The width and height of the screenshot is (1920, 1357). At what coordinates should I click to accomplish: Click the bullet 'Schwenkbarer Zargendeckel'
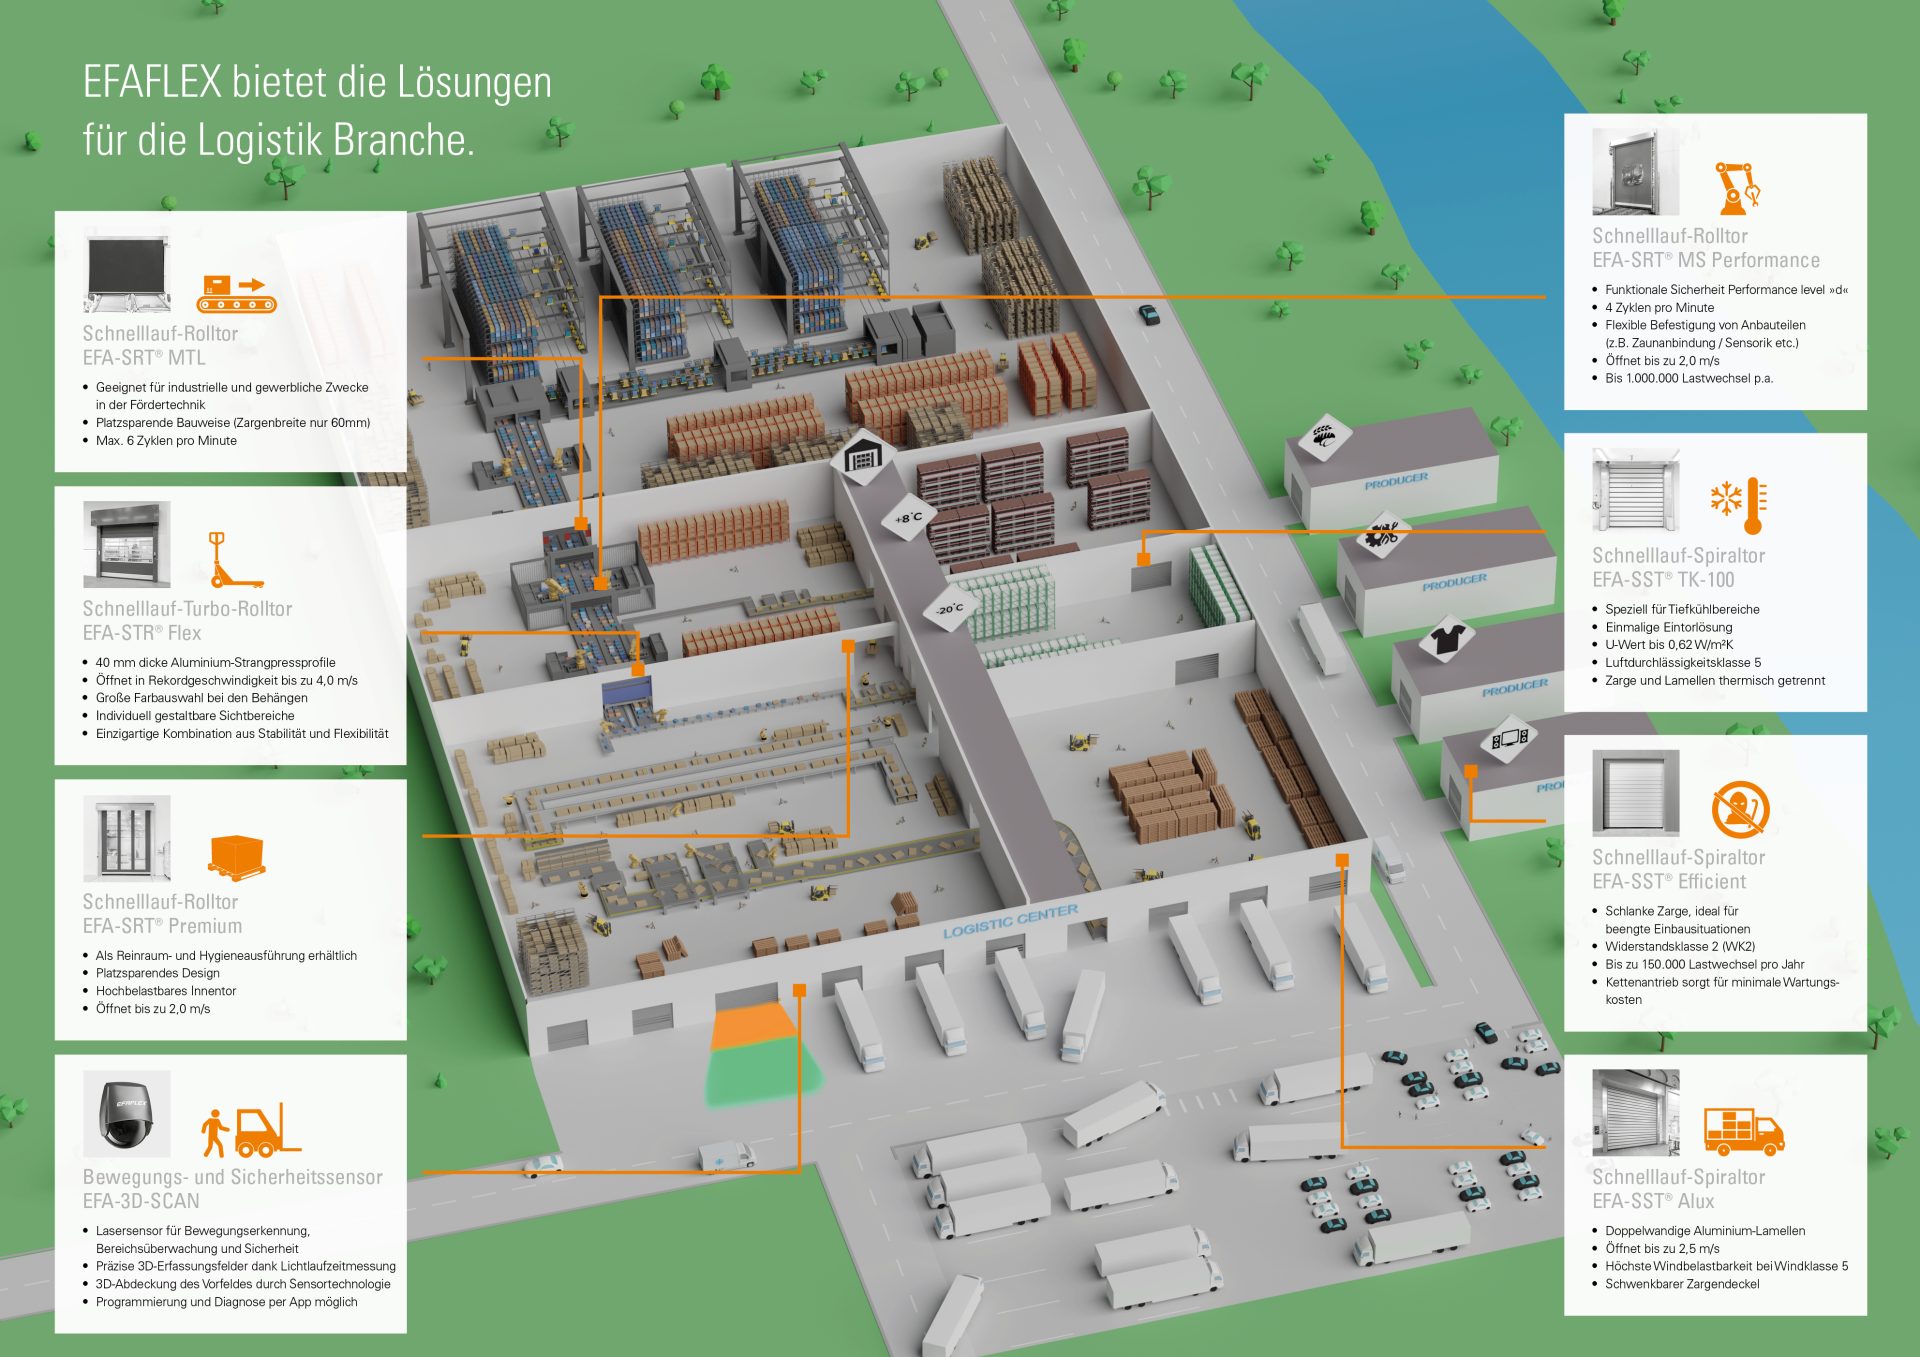(1683, 1284)
